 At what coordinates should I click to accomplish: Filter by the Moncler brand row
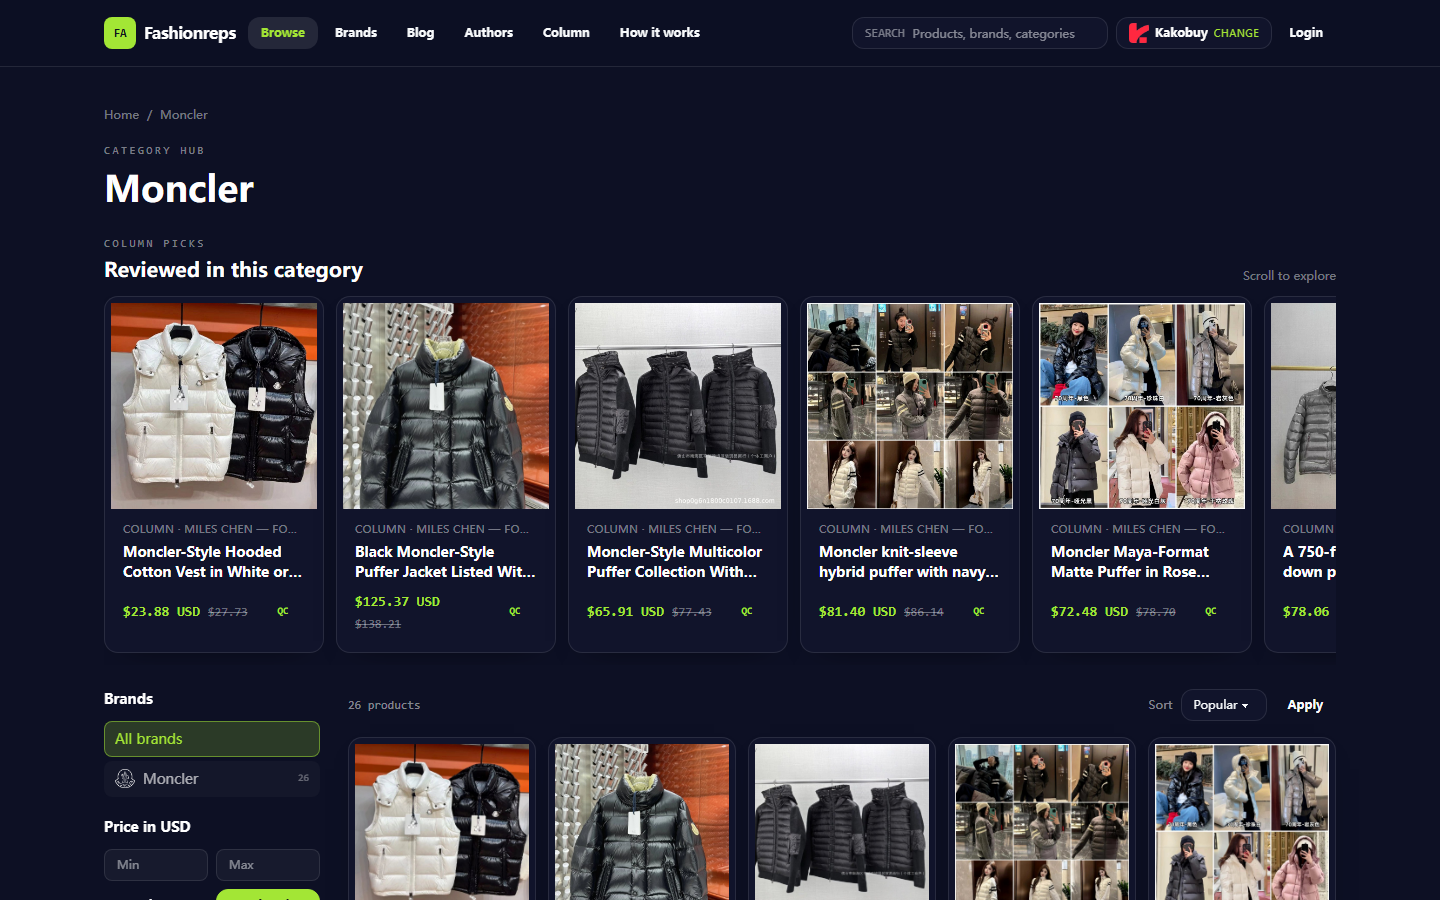coord(212,779)
